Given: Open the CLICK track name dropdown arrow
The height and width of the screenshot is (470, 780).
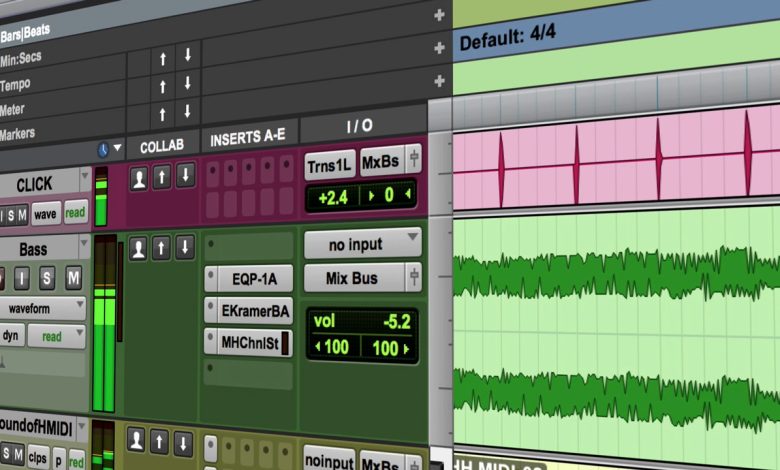Looking at the screenshot, I should (84, 176).
